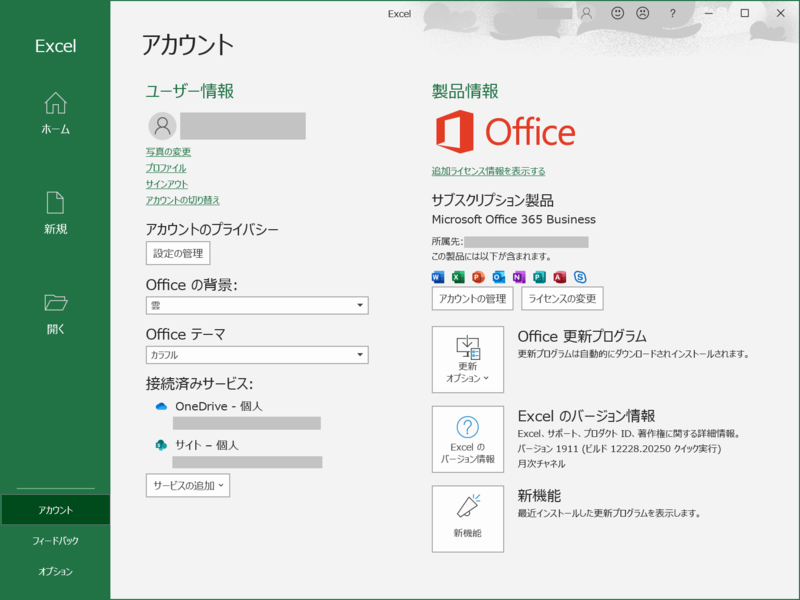
Task: Click the 設定の管理 button
Action: [x=176, y=253]
